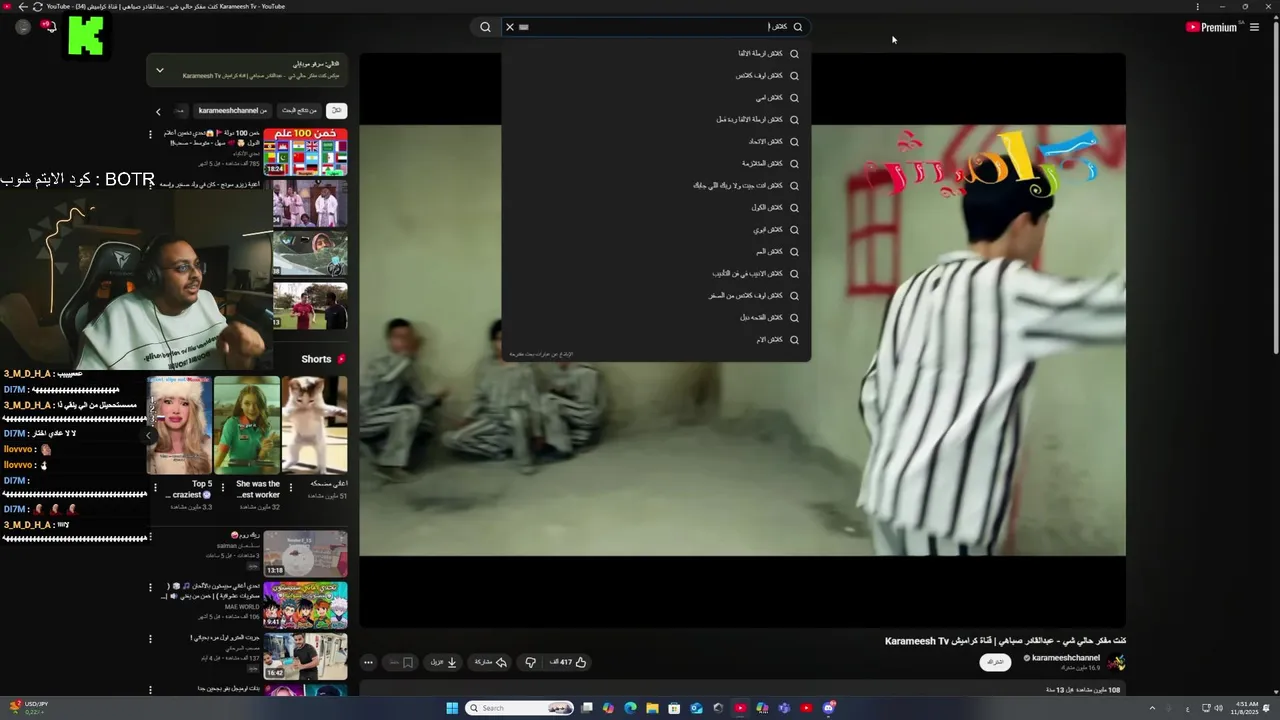Select the last suggestion 'كلاش الام'
The image size is (1280, 720).
point(655,340)
